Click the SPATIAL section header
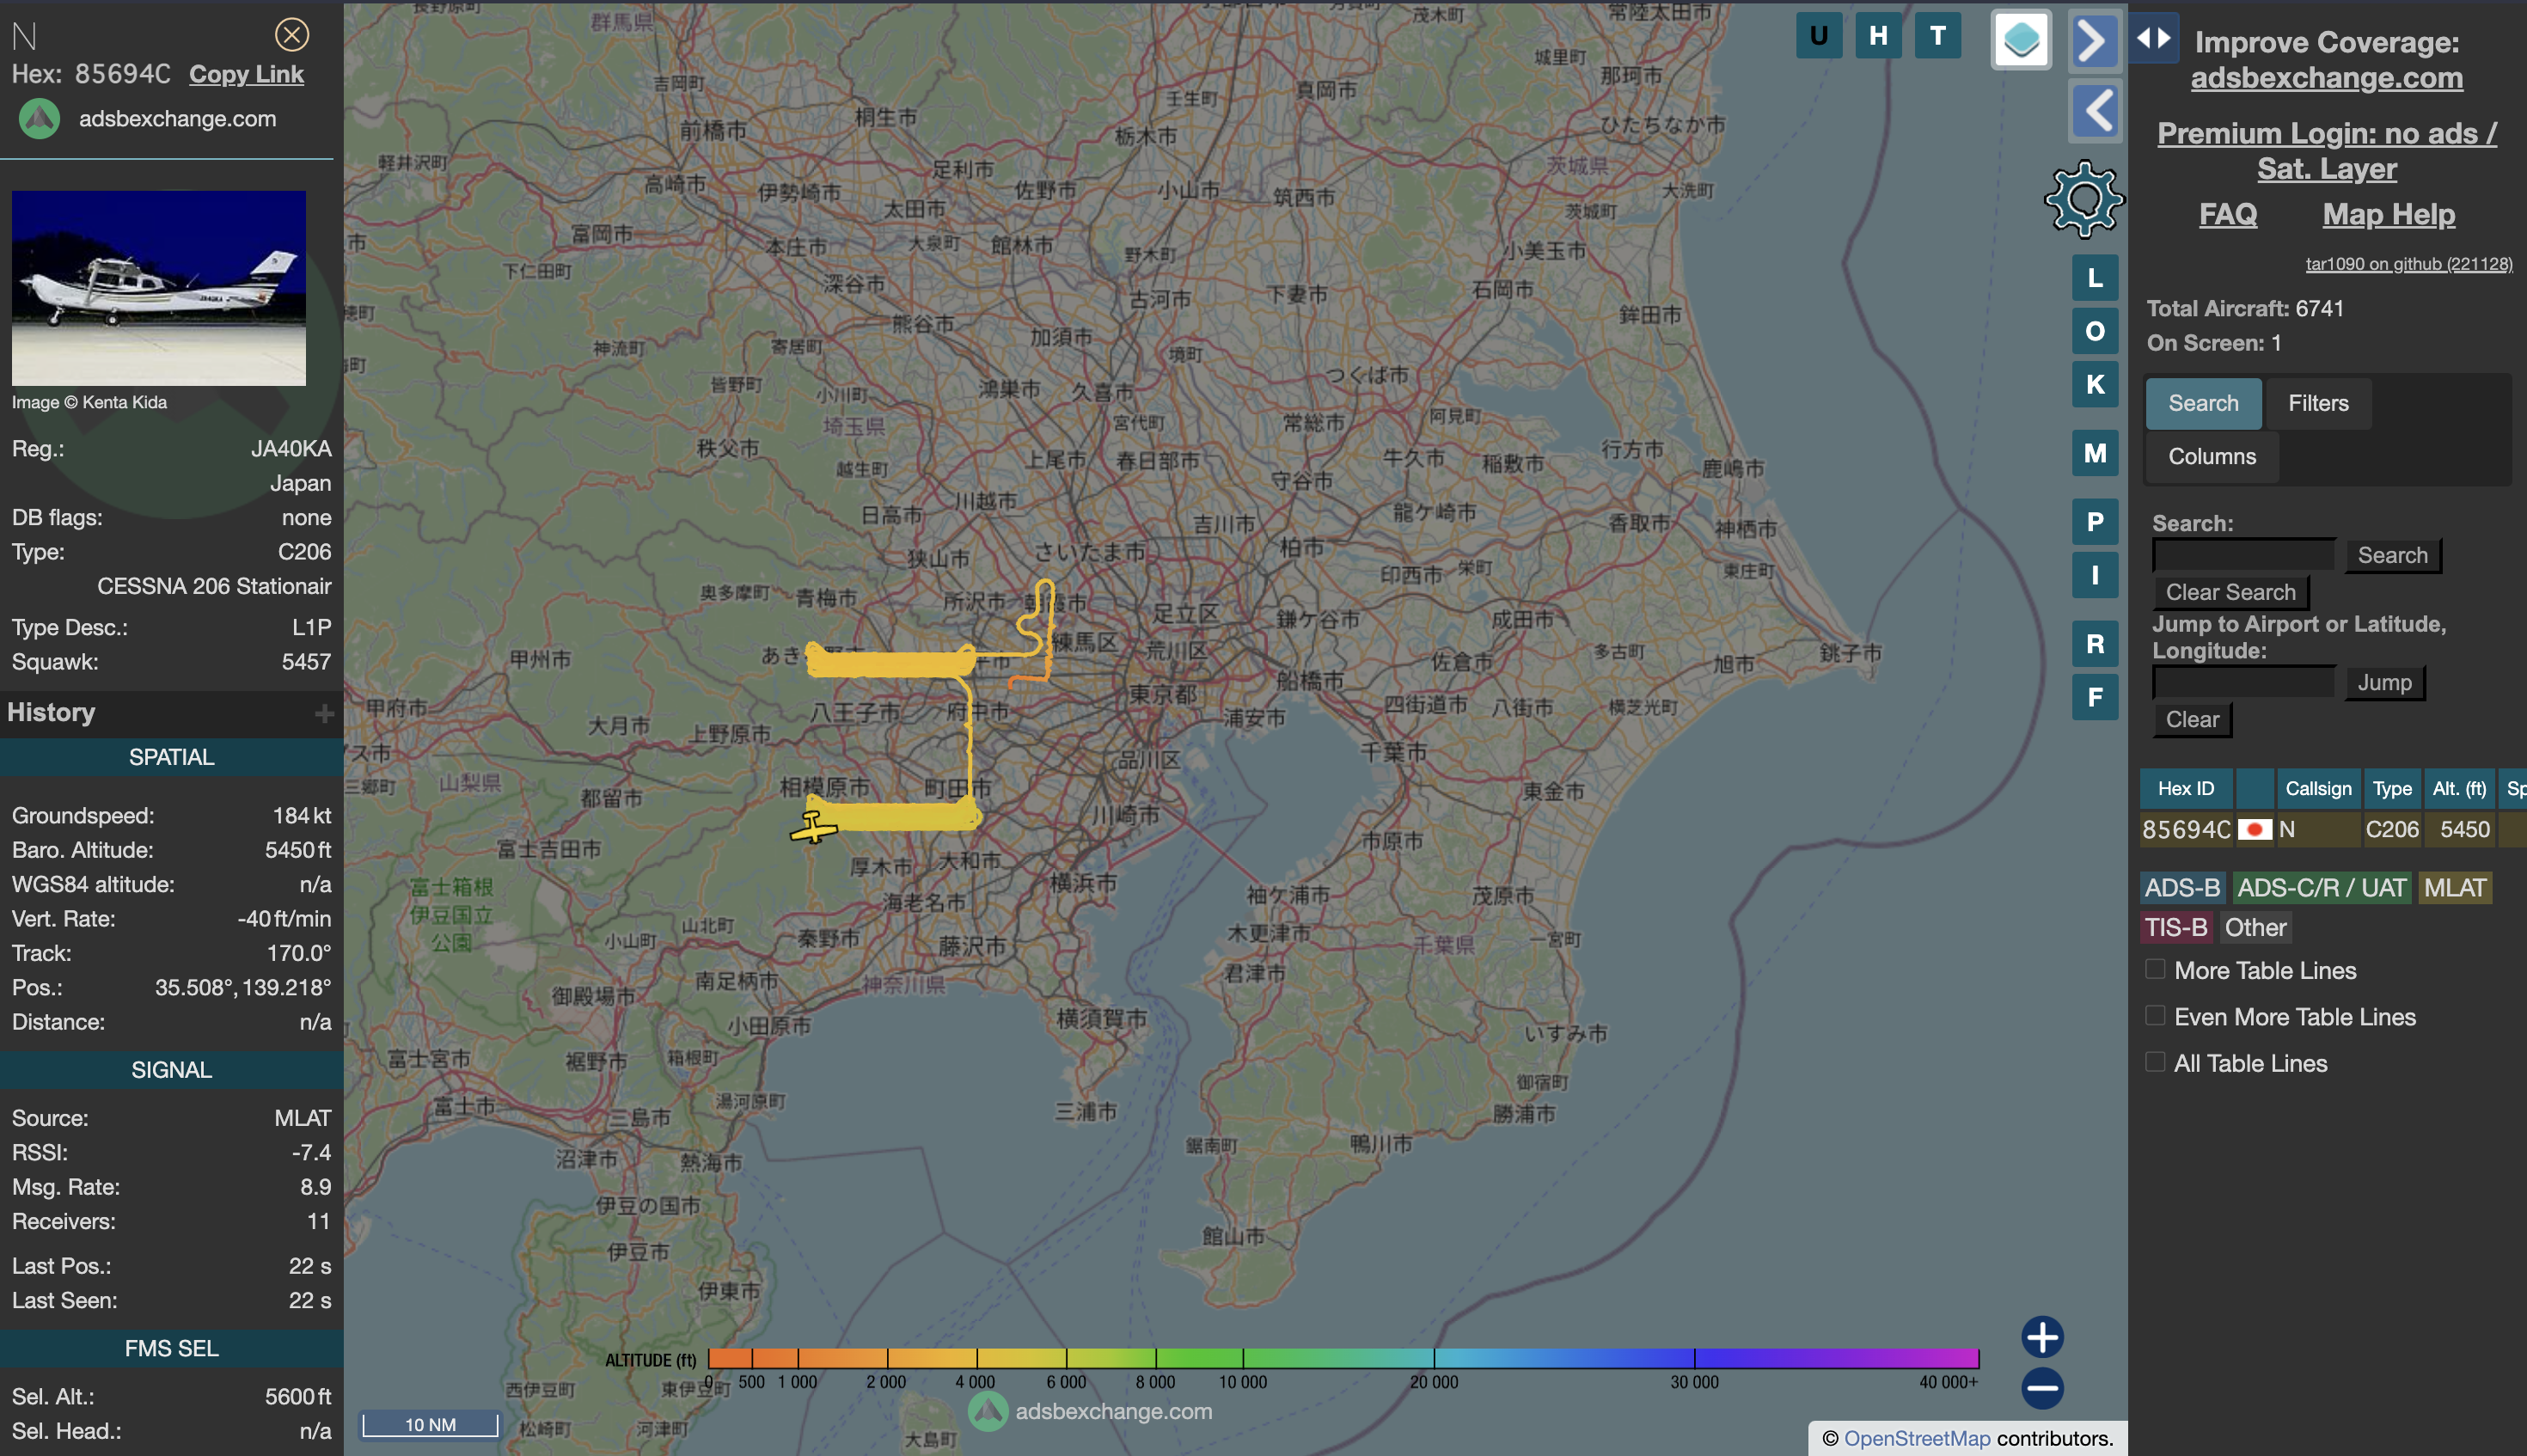 pos(171,757)
